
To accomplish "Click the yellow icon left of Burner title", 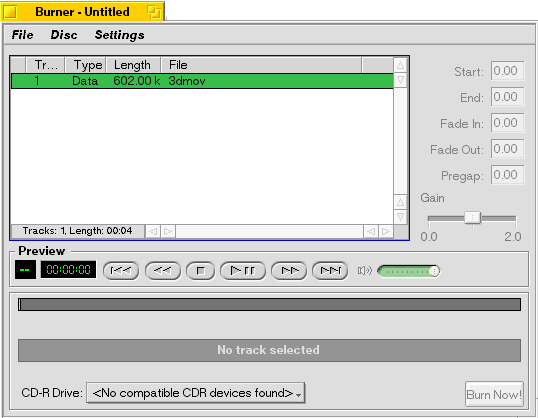I will click(x=10, y=12).
